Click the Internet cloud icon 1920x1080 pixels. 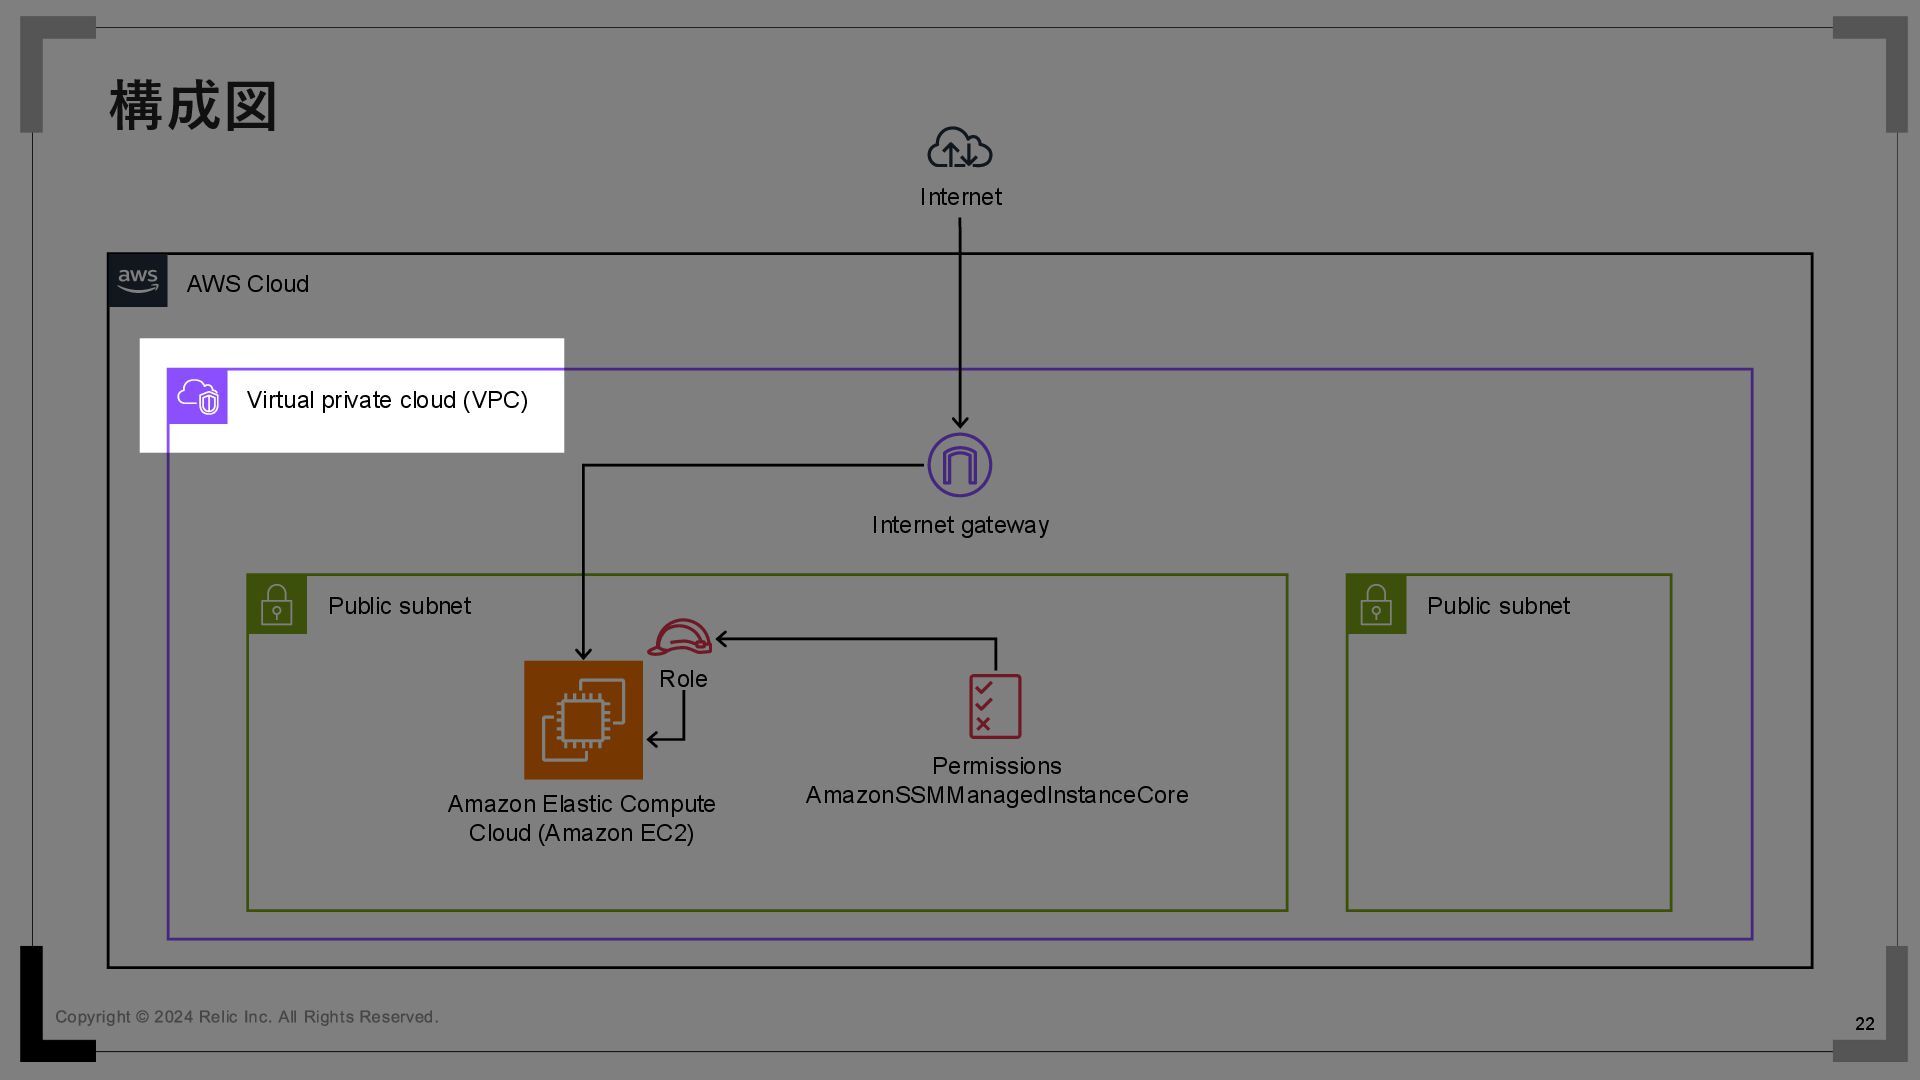[959, 148]
